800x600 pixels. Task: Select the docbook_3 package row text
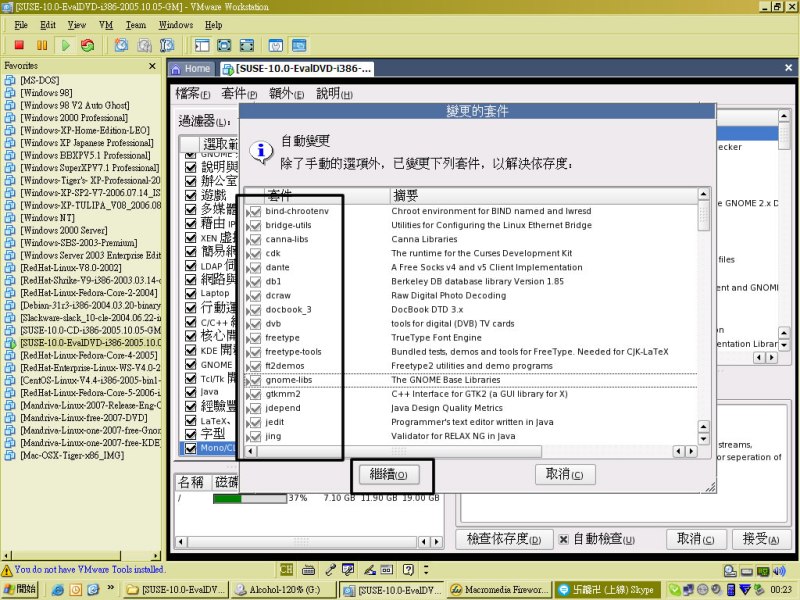pyautogui.click(x=288, y=310)
